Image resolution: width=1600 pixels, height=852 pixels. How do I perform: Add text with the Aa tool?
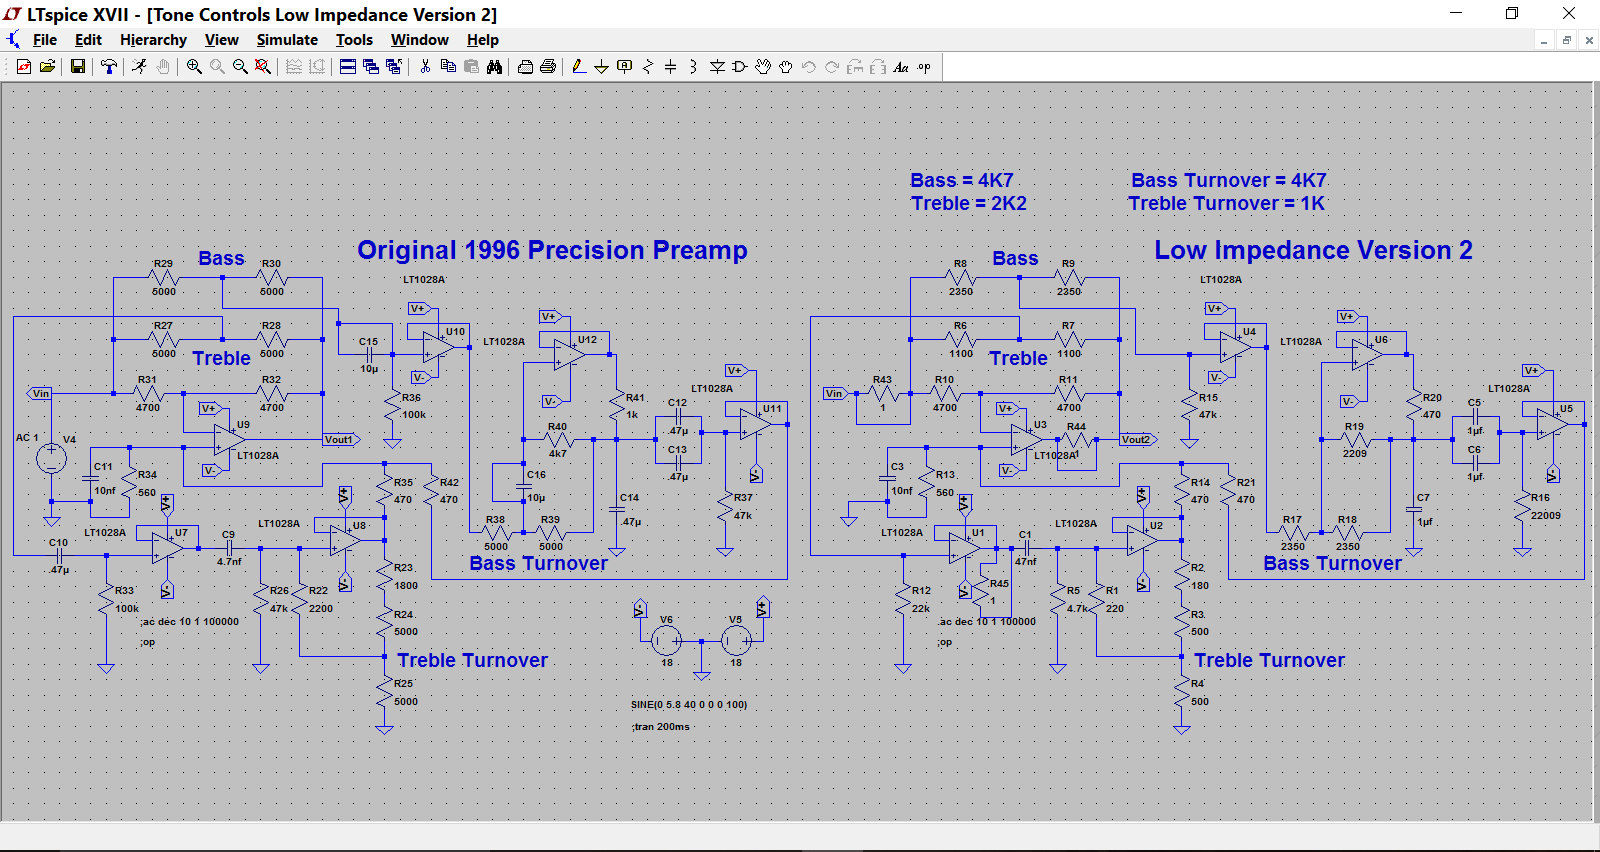pos(901,67)
